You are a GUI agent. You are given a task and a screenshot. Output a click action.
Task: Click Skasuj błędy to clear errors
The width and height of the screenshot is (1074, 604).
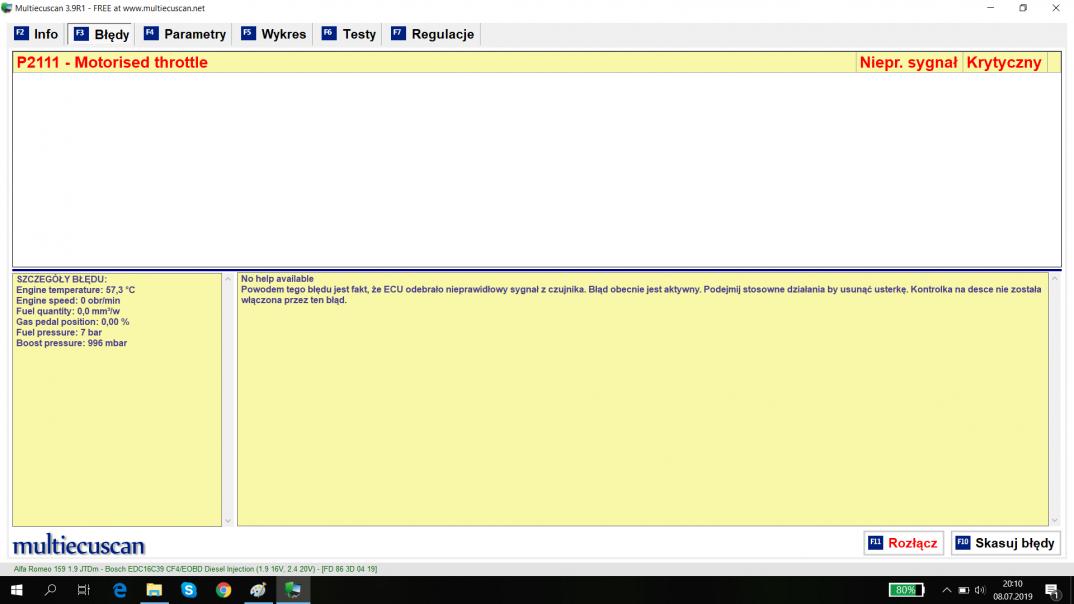(x=1006, y=543)
